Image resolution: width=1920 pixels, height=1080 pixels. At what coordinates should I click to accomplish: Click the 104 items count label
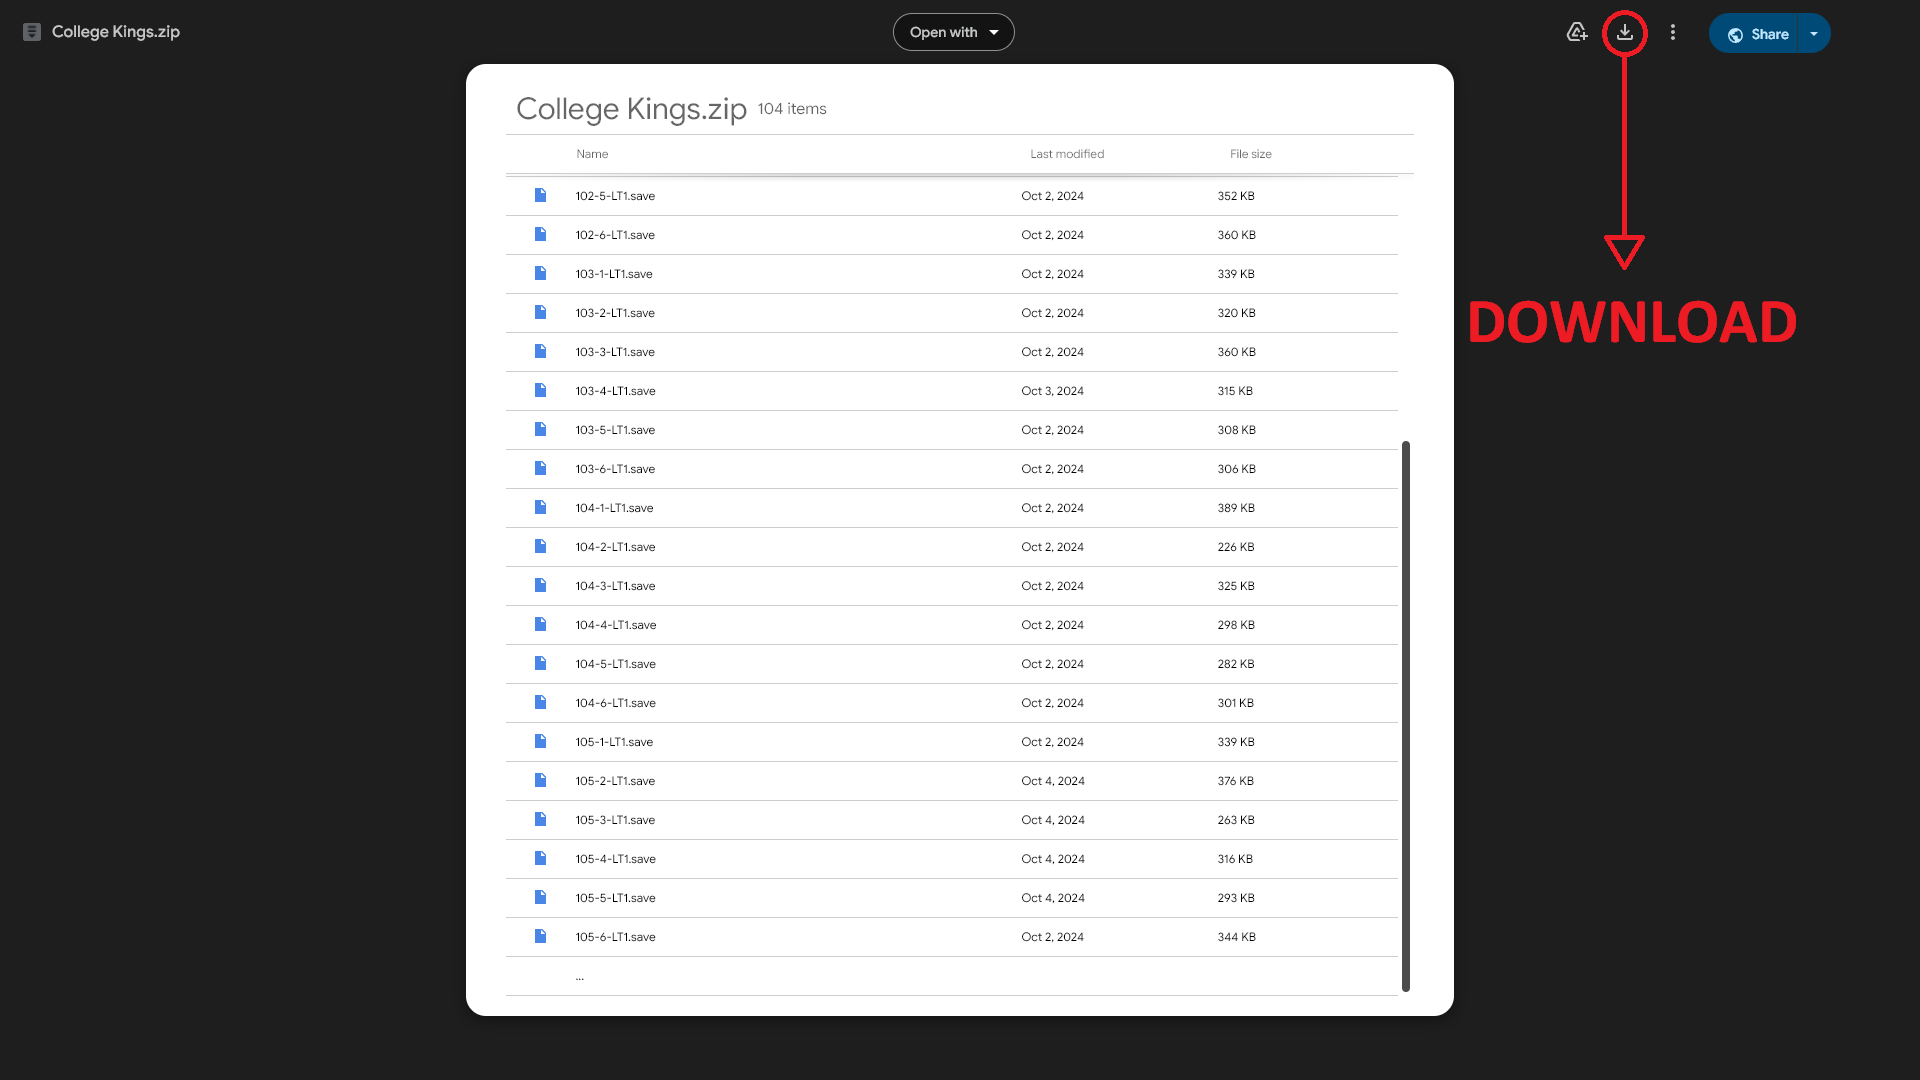[792, 109]
